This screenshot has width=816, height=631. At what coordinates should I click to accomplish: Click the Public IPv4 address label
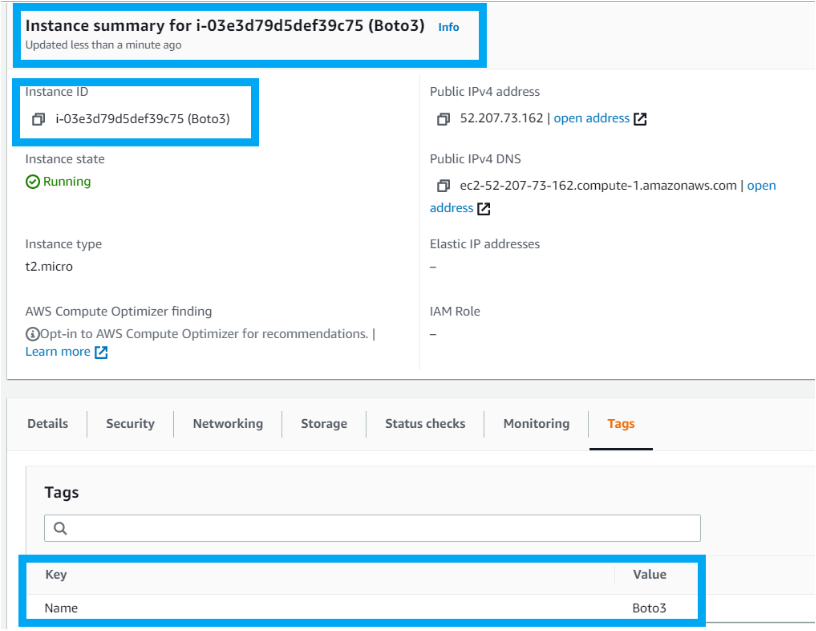(484, 92)
